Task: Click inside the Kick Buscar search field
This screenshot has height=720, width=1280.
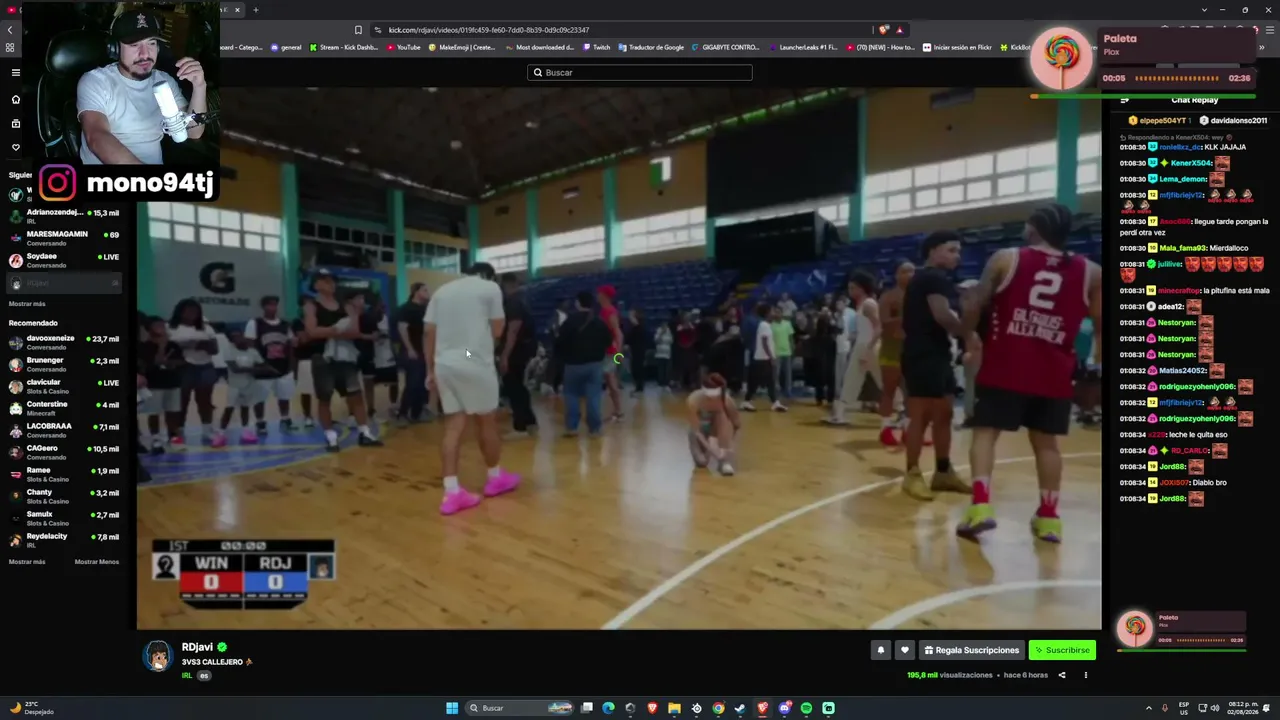Action: (x=640, y=72)
